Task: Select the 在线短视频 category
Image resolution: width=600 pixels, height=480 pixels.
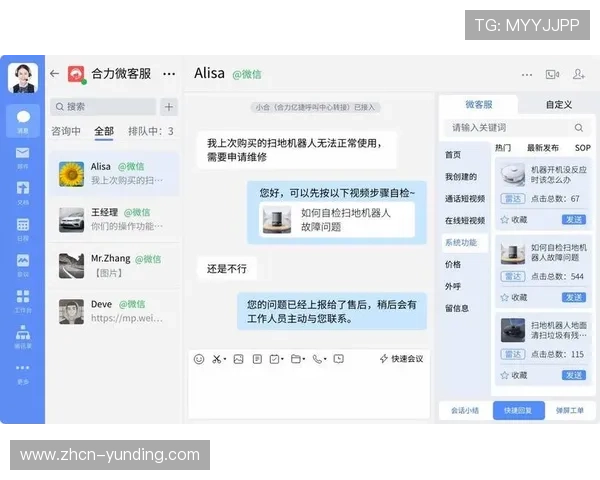Action: (465, 220)
